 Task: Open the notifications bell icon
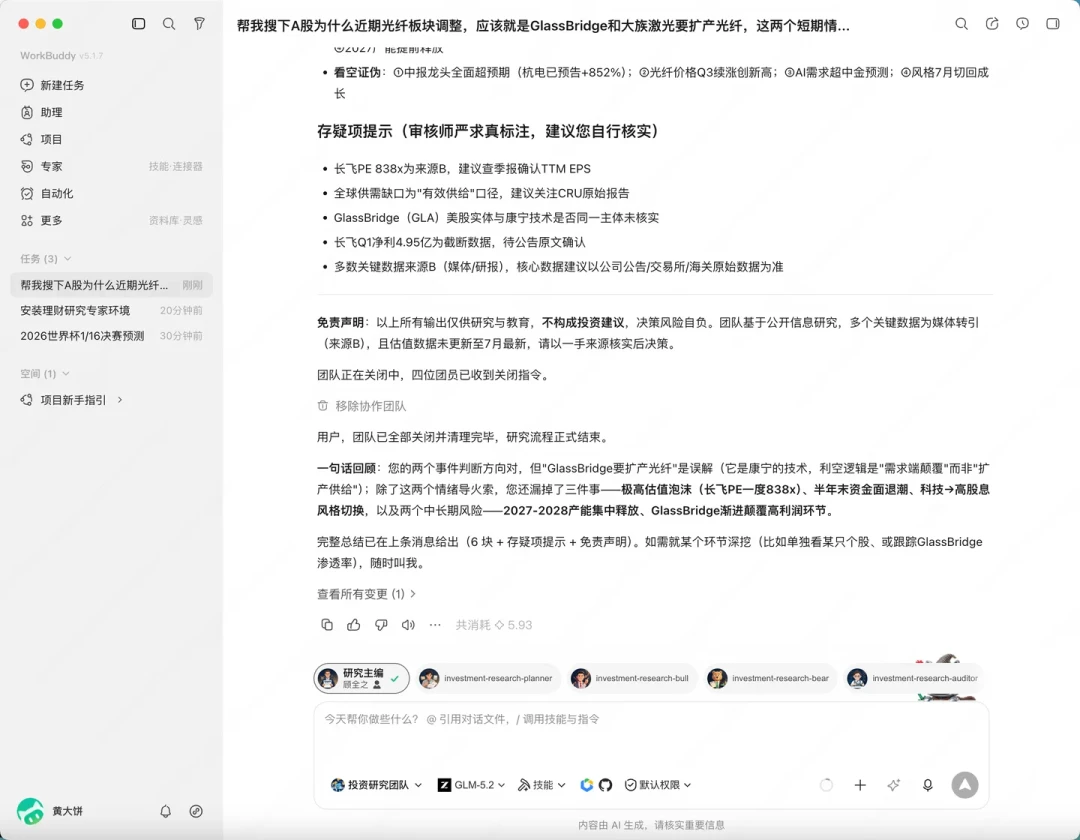coord(165,811)
